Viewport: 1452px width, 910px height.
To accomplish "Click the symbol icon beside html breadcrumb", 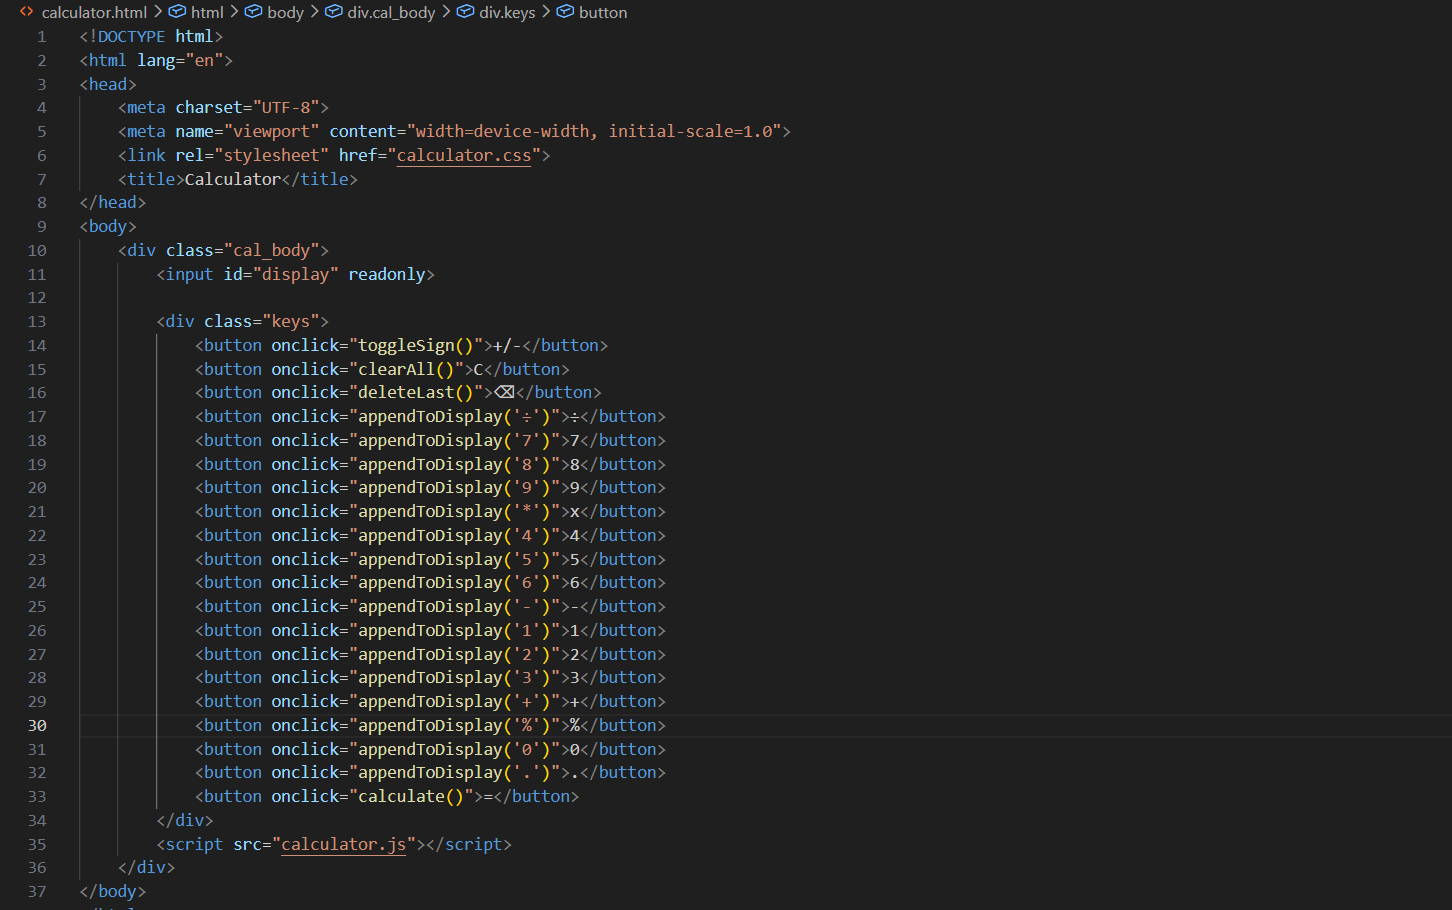I will (x=177, y=12).
